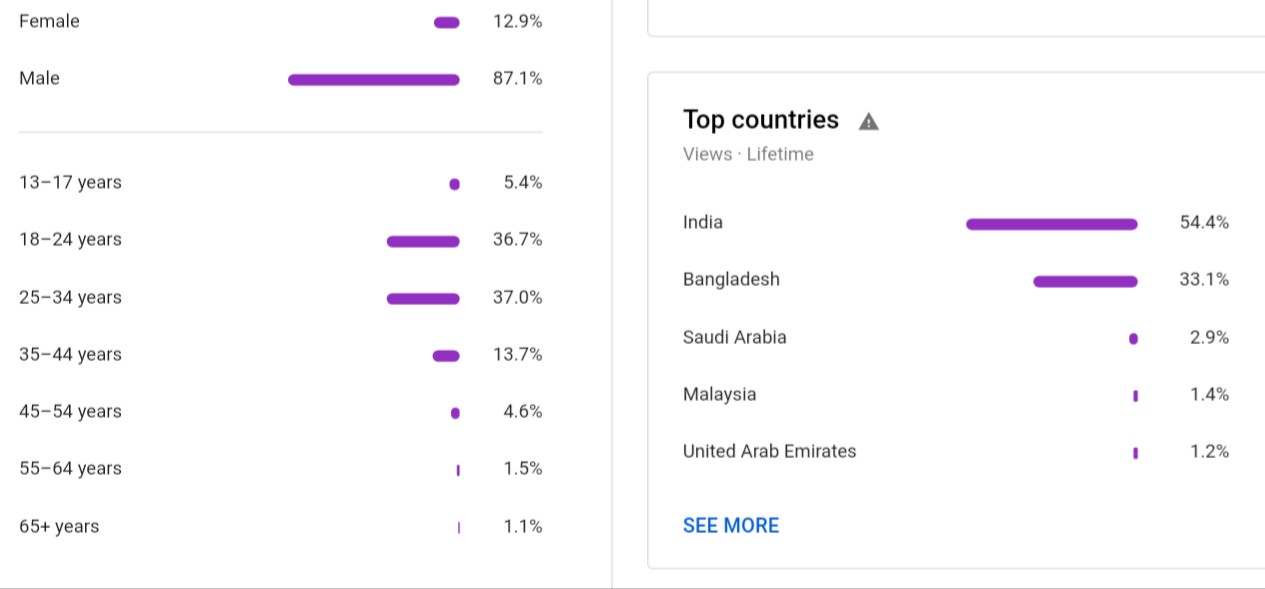
Task: Select the Saudi Arabia country row
Action: [956, 338]
